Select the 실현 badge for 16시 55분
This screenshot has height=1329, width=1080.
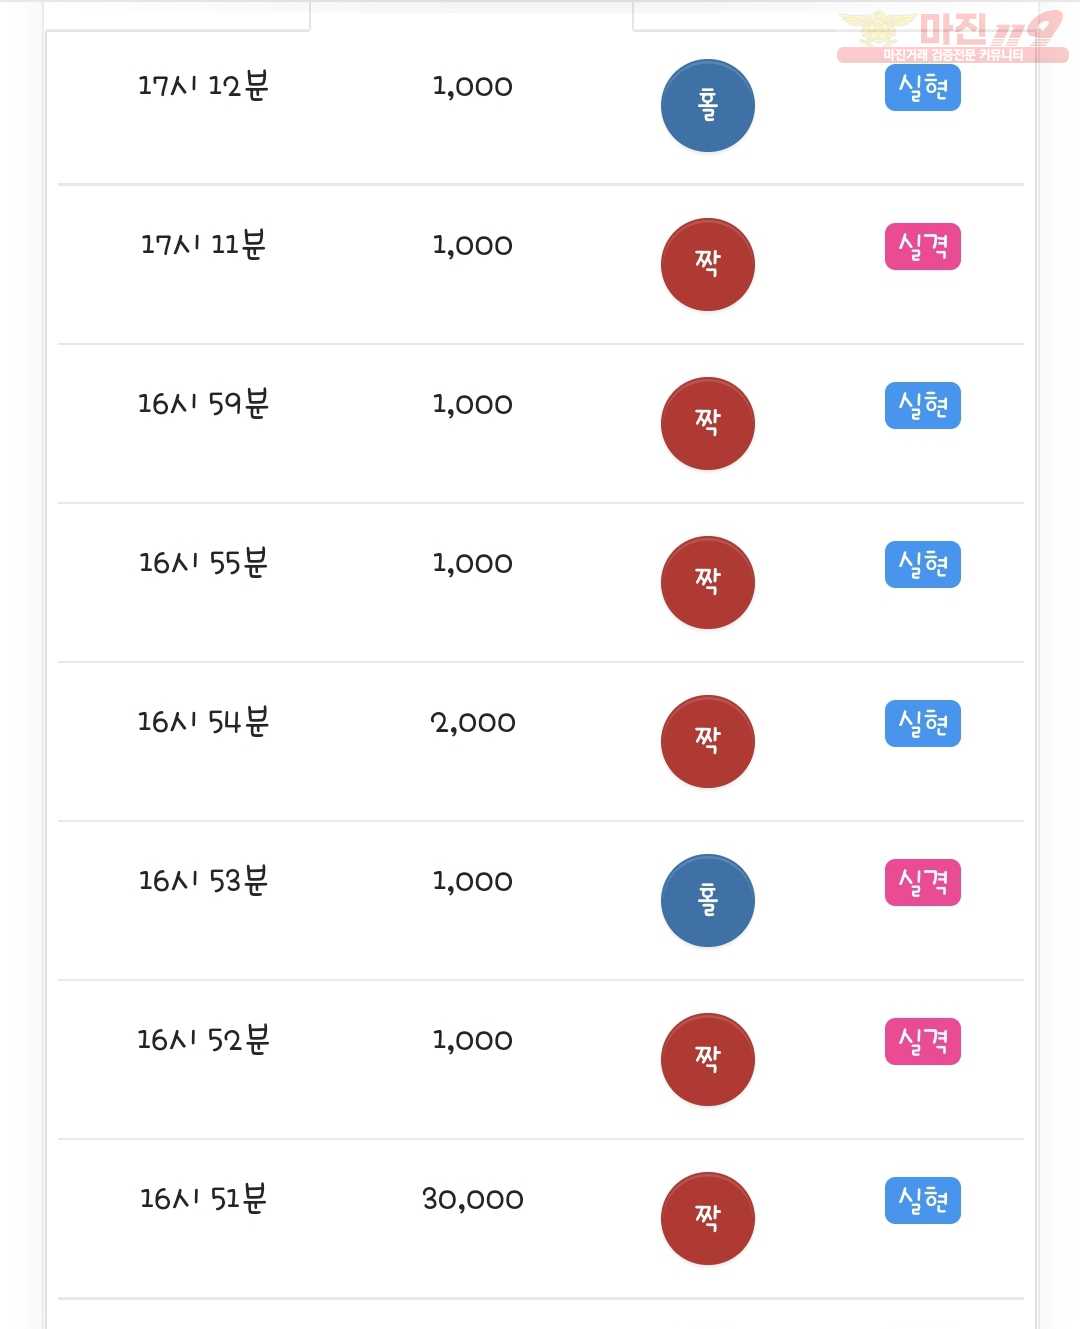point(922,564)
